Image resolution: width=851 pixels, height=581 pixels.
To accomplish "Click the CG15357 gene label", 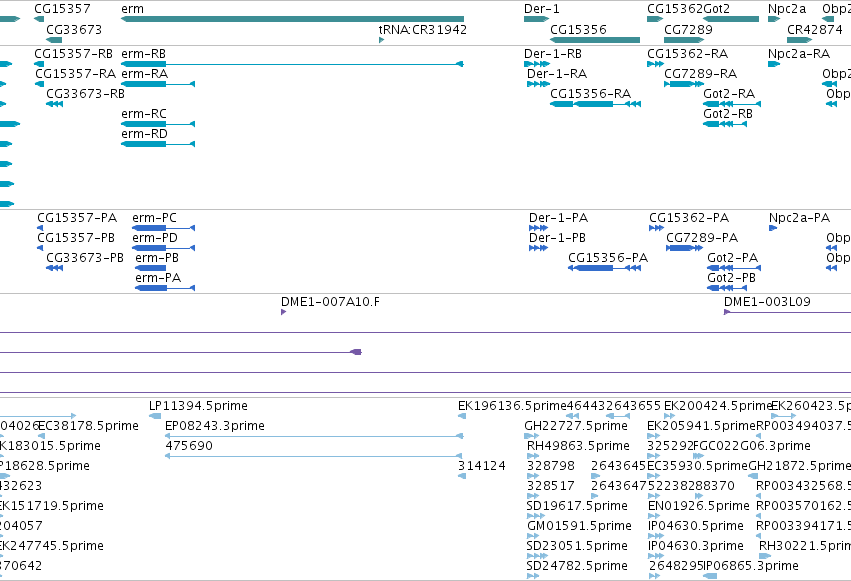I will coord(62,9).
